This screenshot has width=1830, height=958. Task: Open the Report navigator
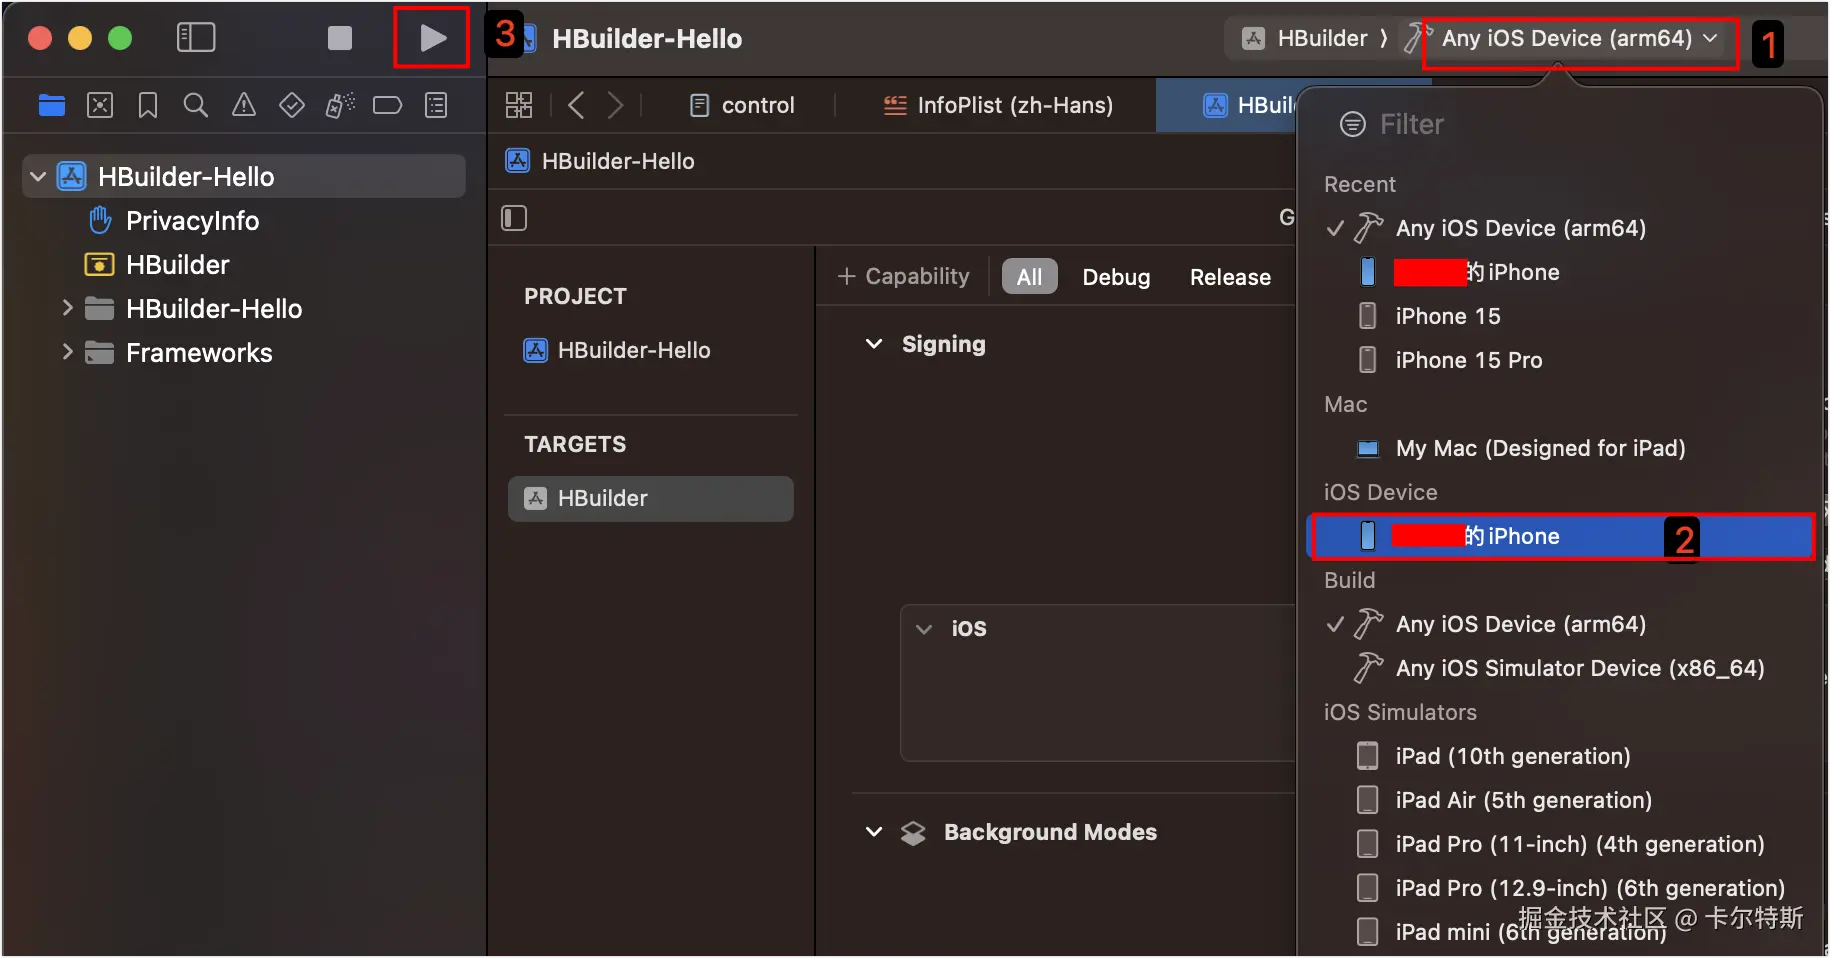[436, 105]
